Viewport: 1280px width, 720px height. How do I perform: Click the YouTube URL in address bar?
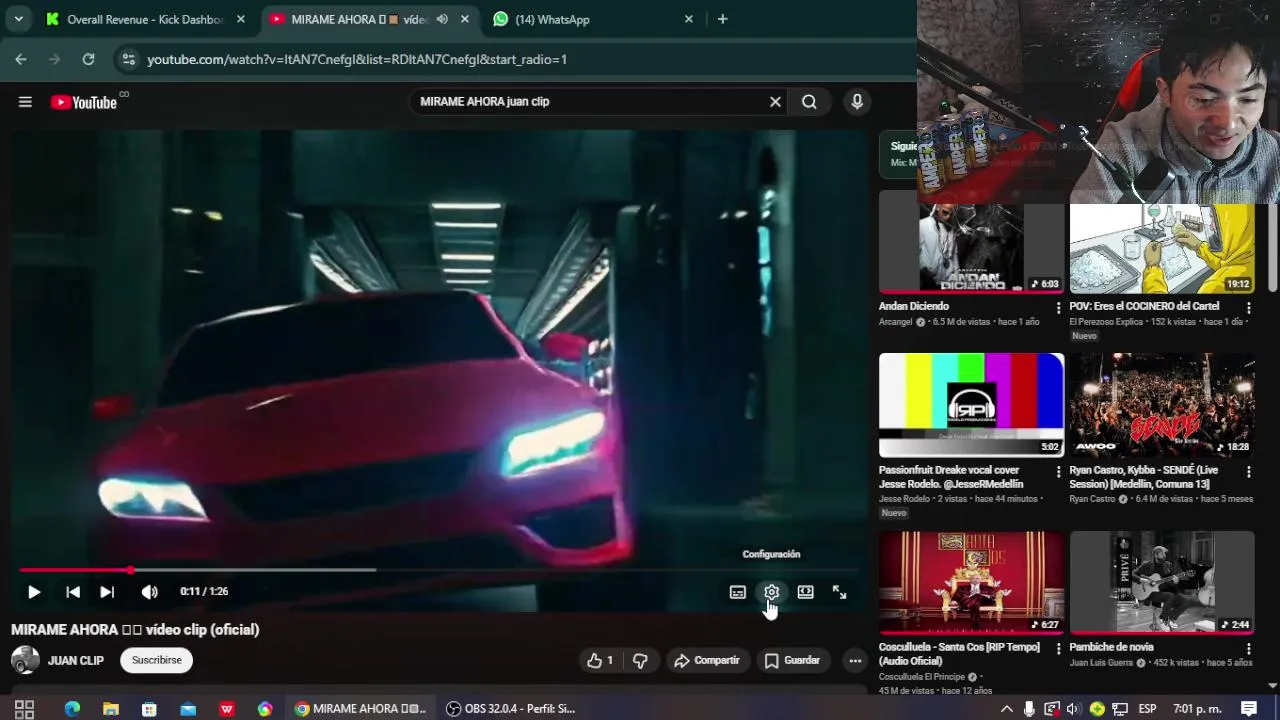click(357, 59)
